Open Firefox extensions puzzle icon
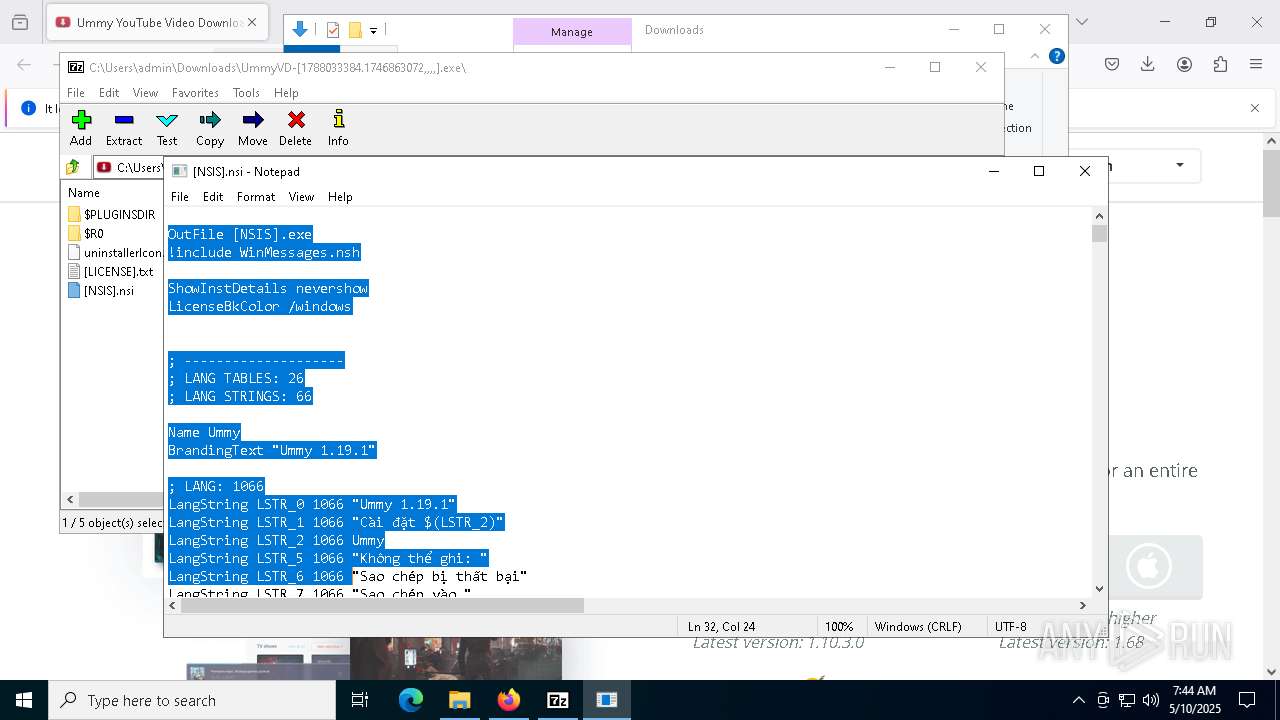The height and width of the screenshot is (720, 1280). [1220, 64]
